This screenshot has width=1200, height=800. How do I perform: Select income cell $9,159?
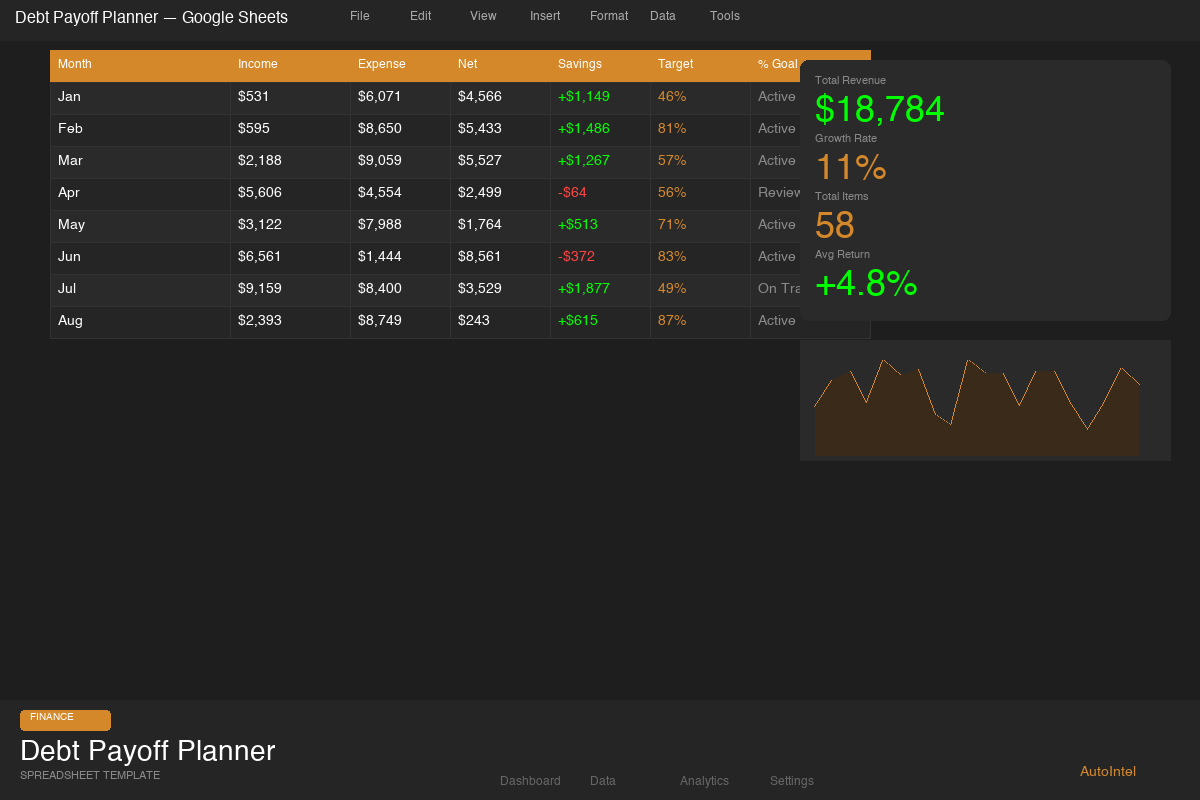290,290
